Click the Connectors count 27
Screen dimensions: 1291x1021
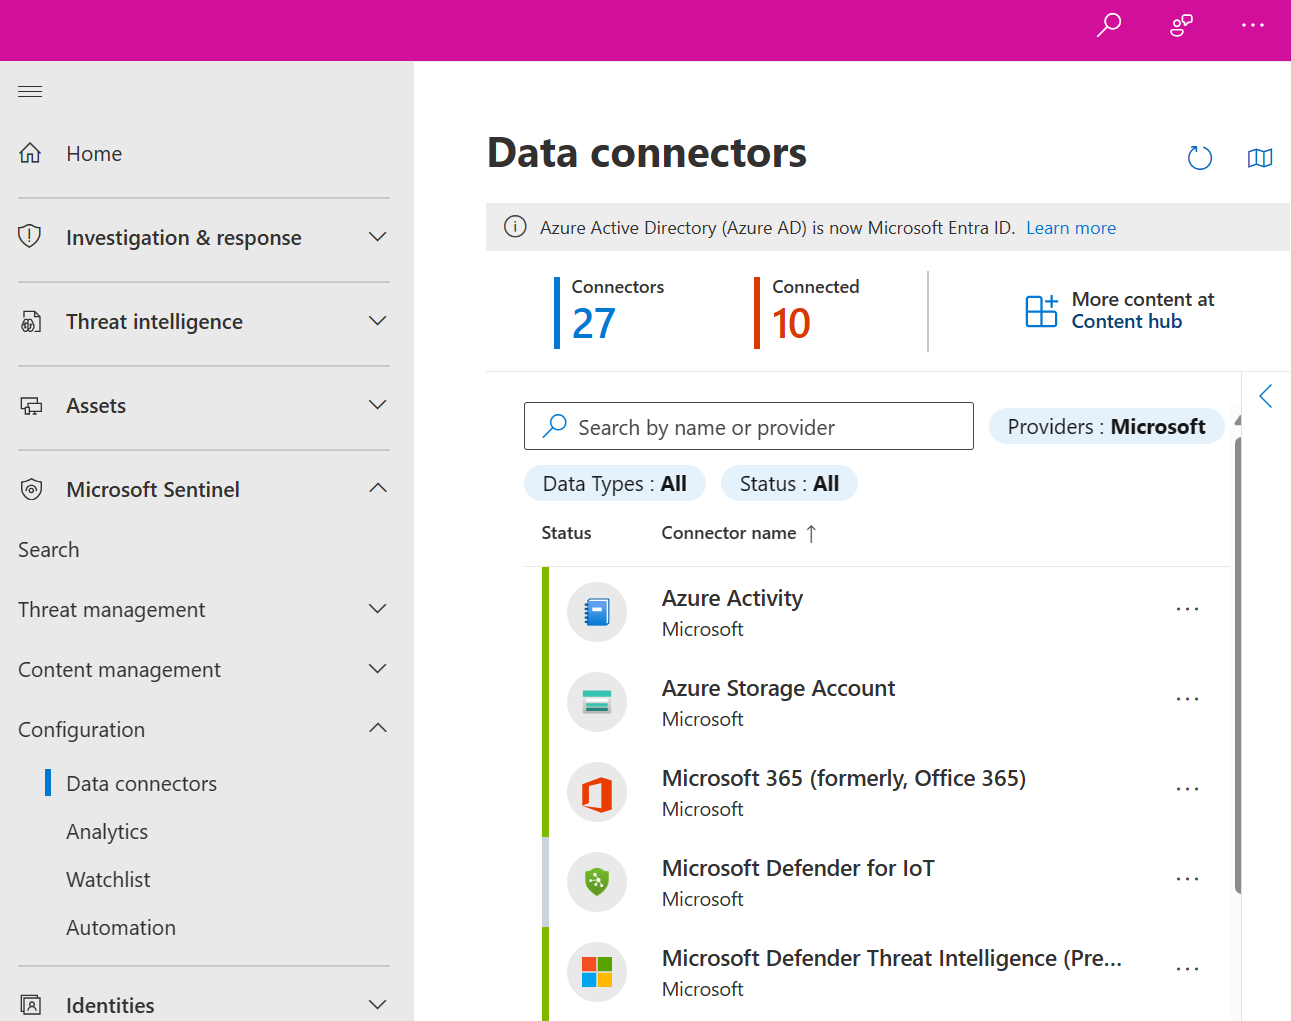pyautogui.click(x=594, y=323)
